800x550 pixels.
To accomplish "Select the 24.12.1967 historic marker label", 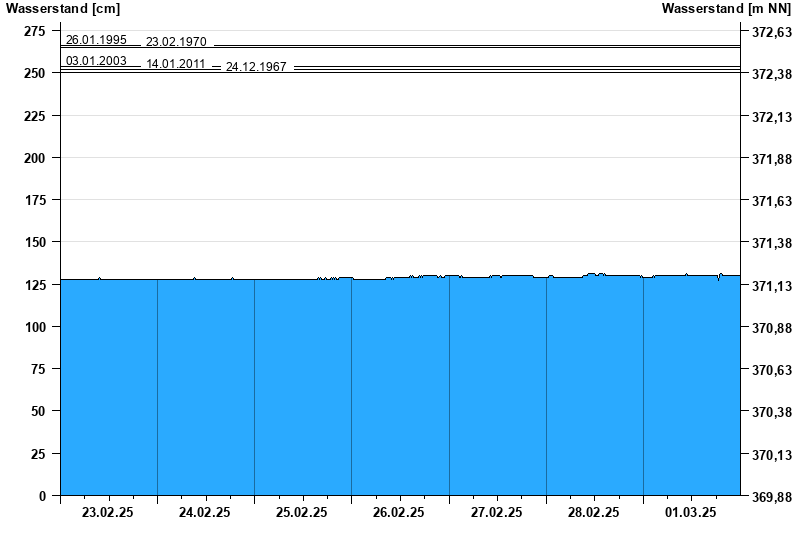I will (256, 67).
